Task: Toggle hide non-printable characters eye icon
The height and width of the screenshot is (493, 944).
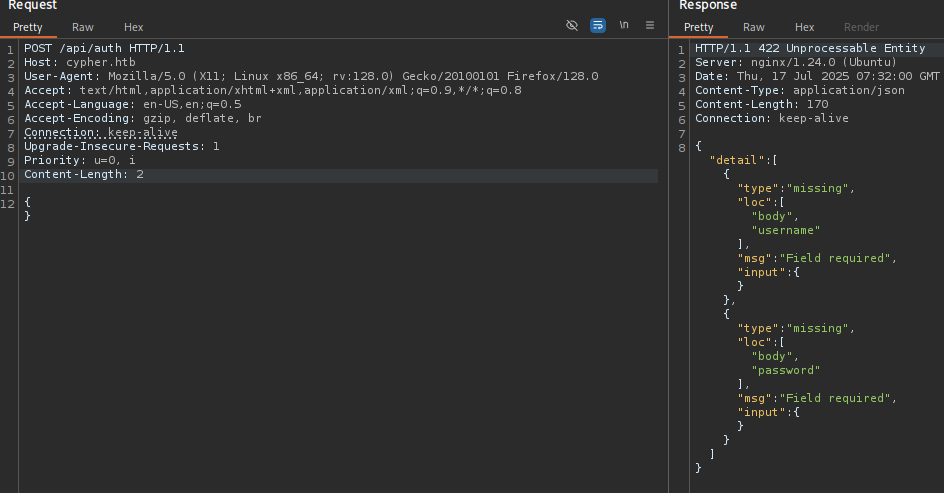Action: click(x=572, y=25)
